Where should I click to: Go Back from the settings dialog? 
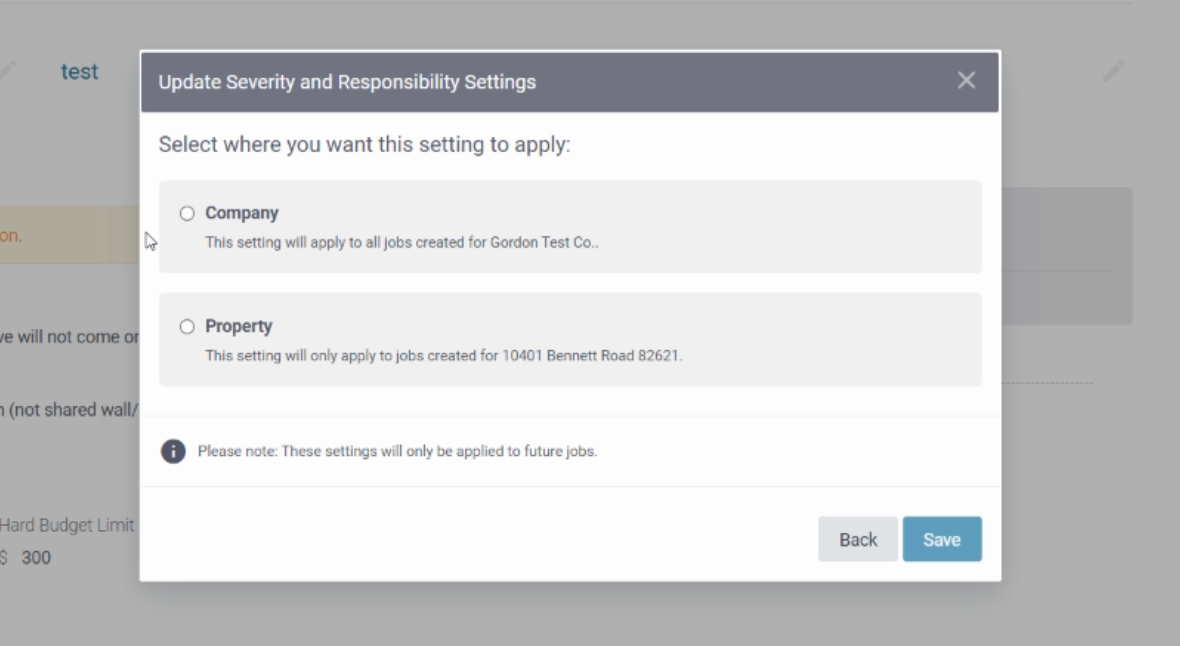857,539
